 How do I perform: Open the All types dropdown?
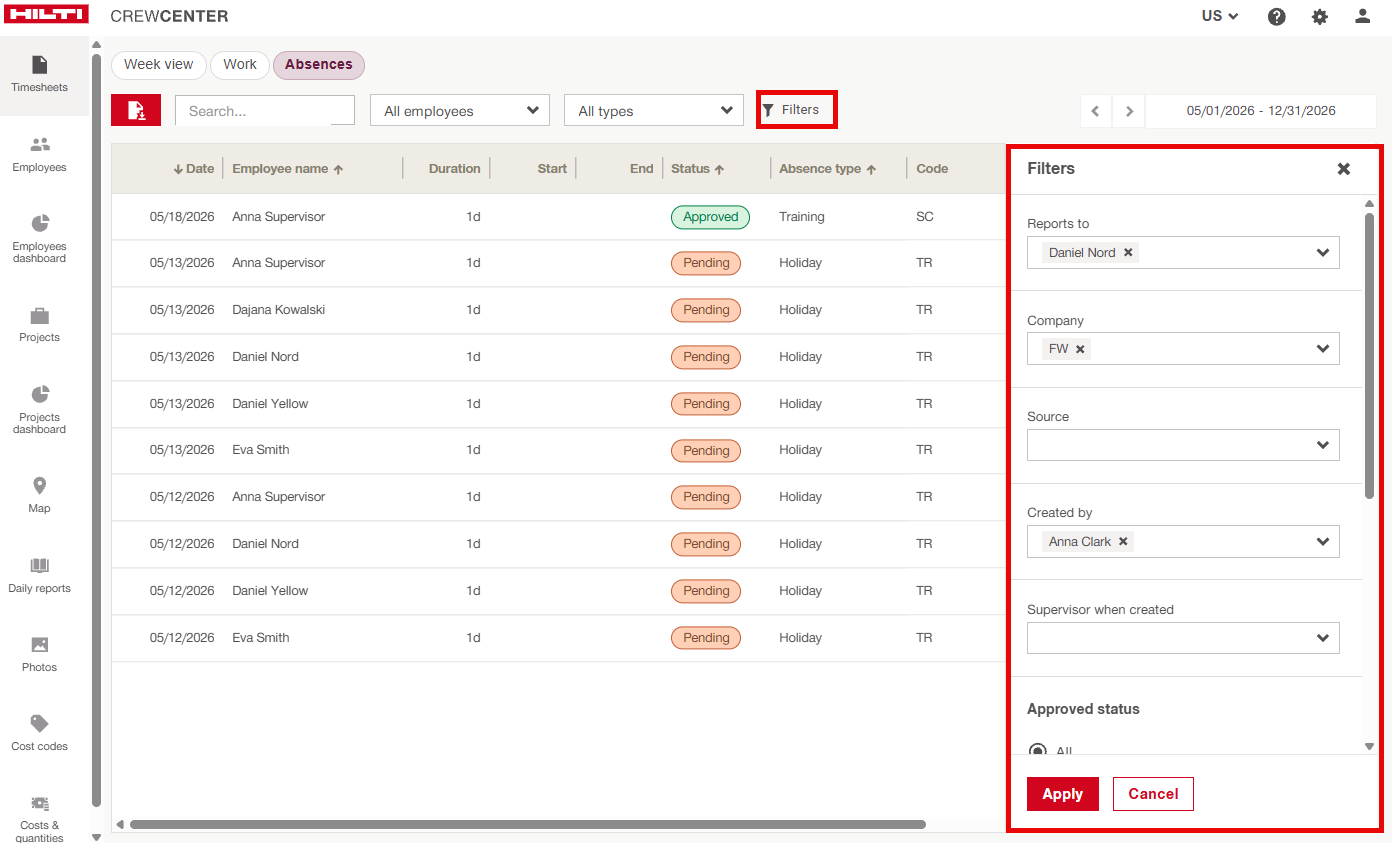[x=654, y=111]
